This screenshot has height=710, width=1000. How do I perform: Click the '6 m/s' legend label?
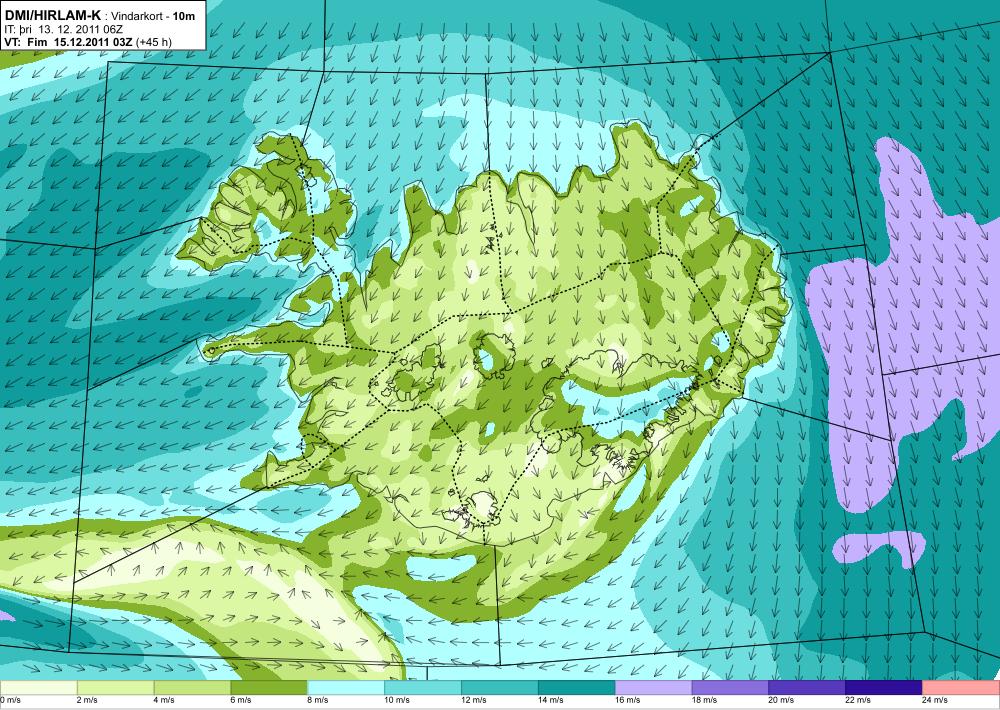(241, 700)
